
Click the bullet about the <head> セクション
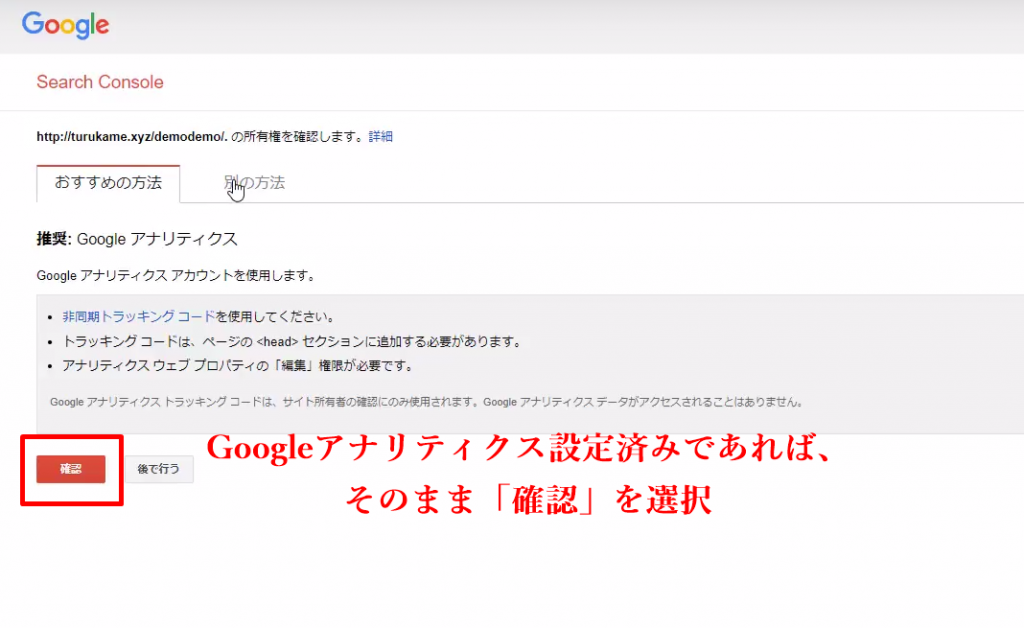[291, 341]
